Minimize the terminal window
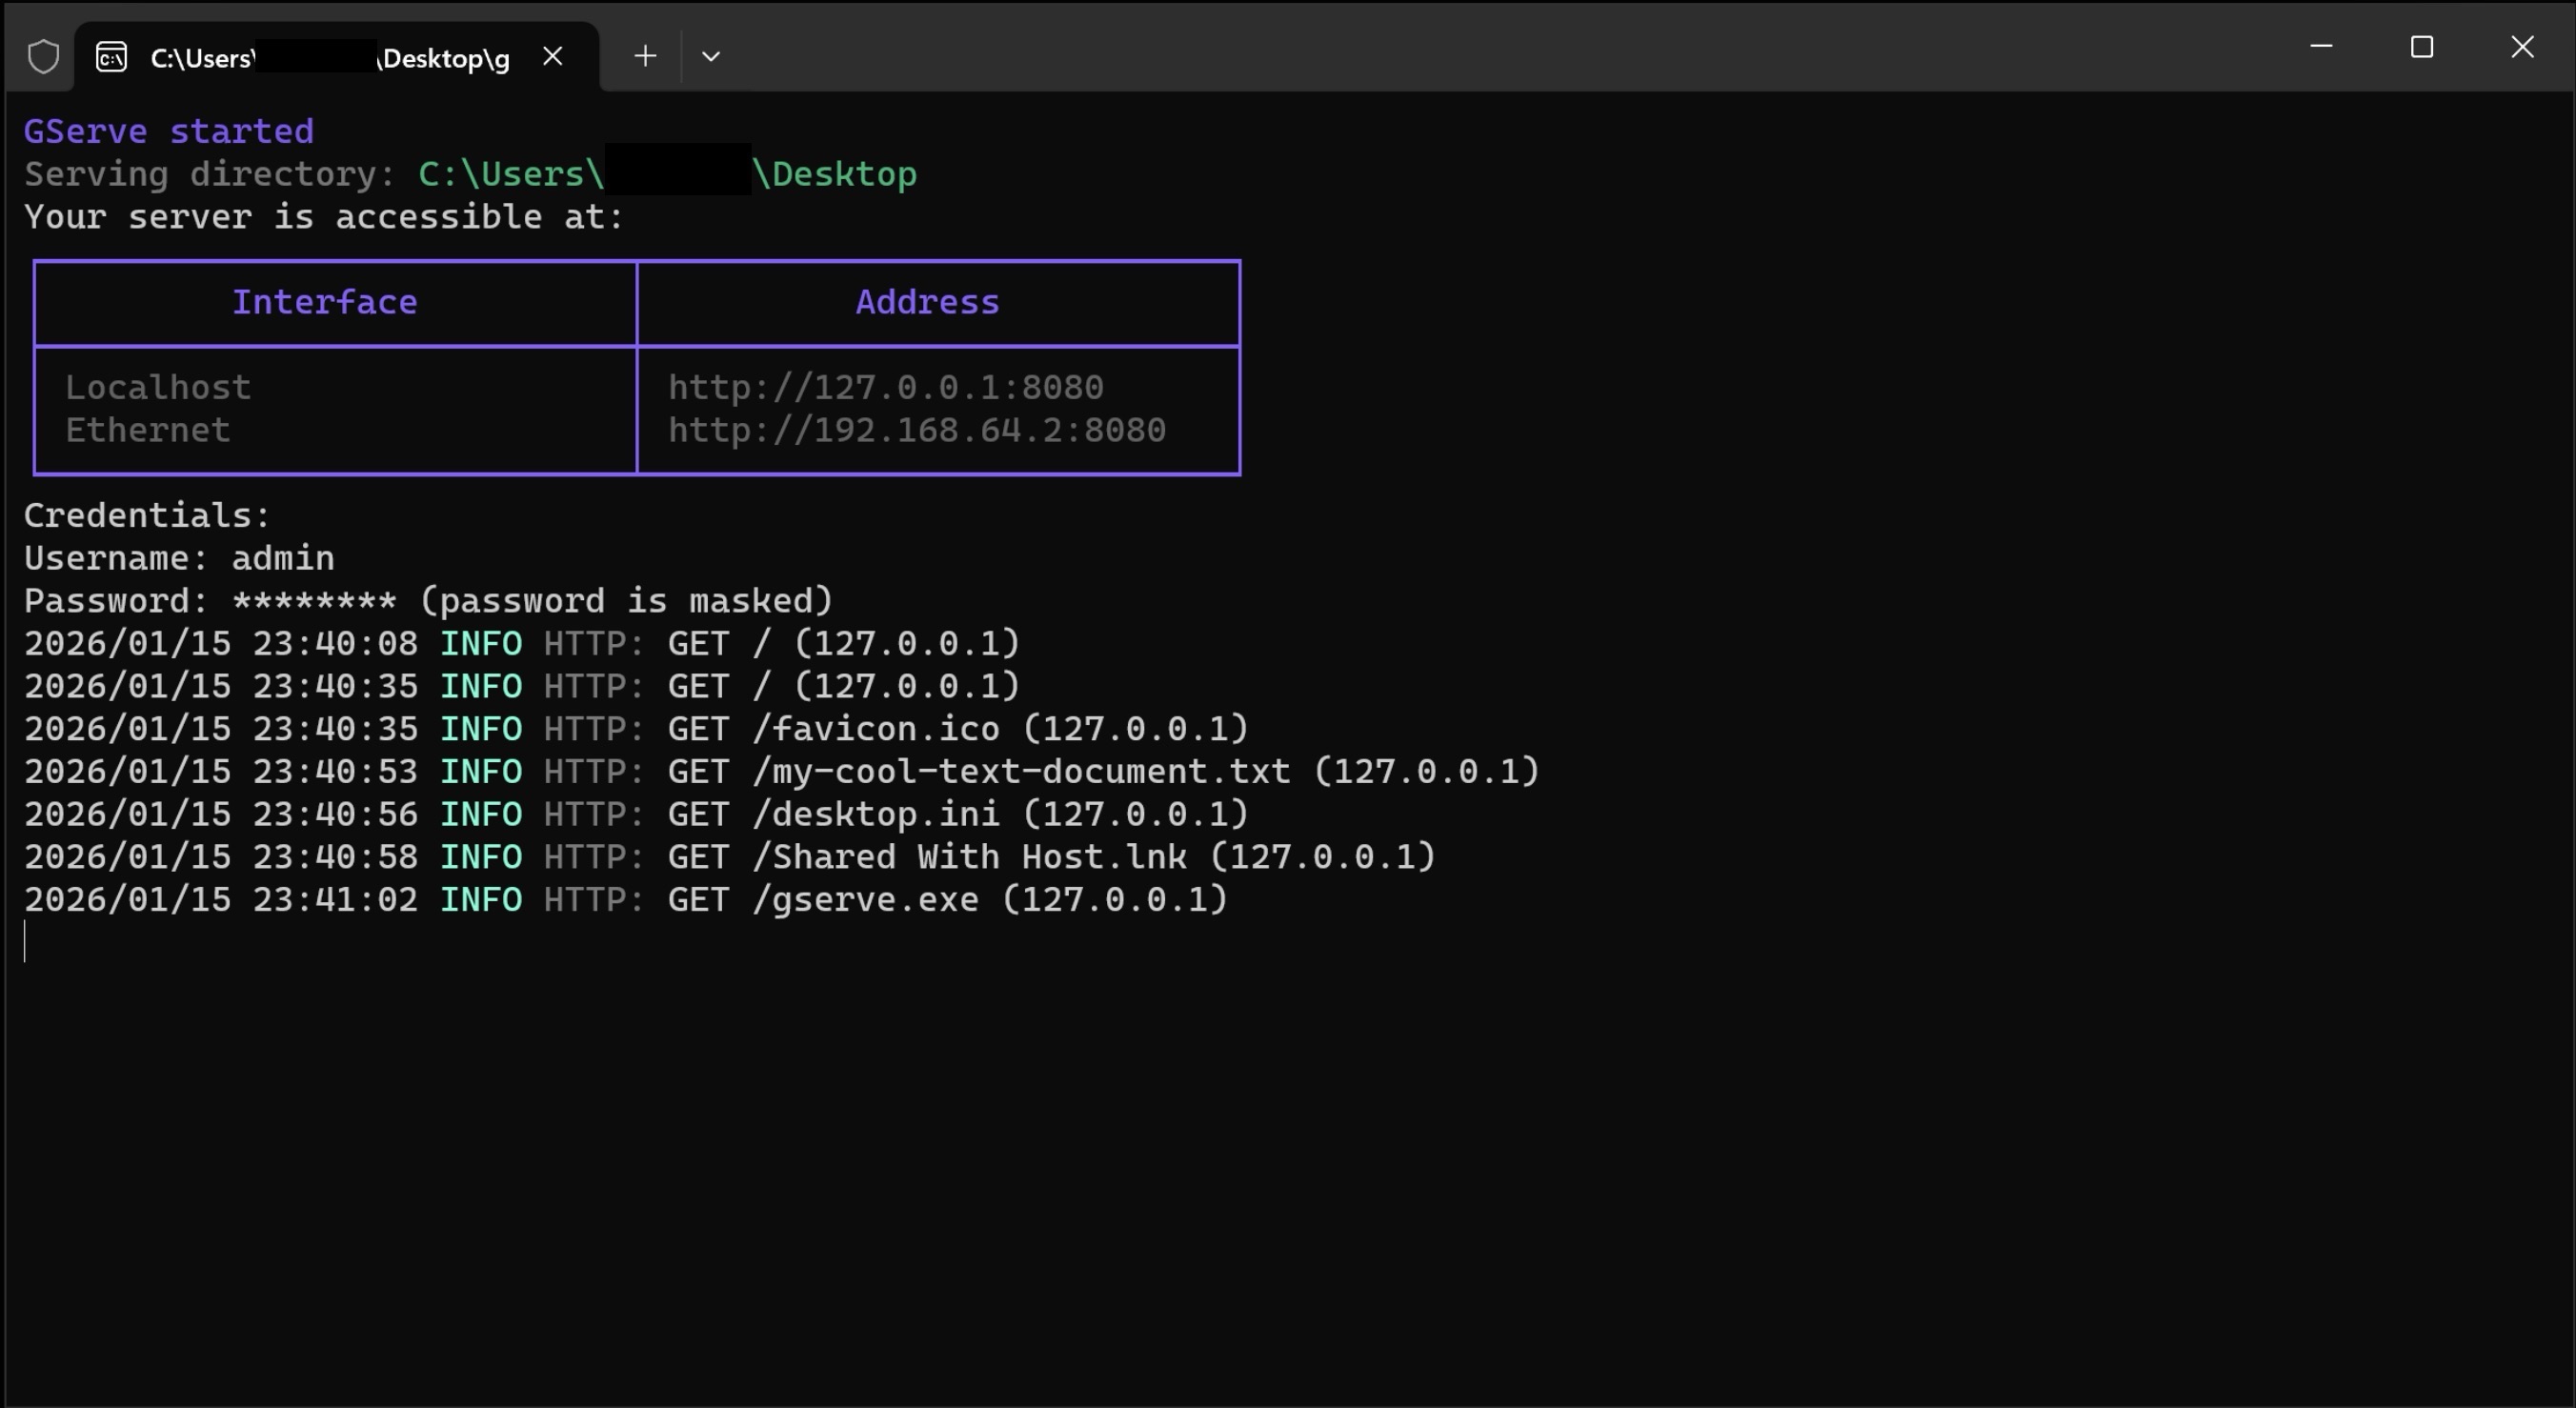2576x1408 pixels. [x=2321, y=47]
